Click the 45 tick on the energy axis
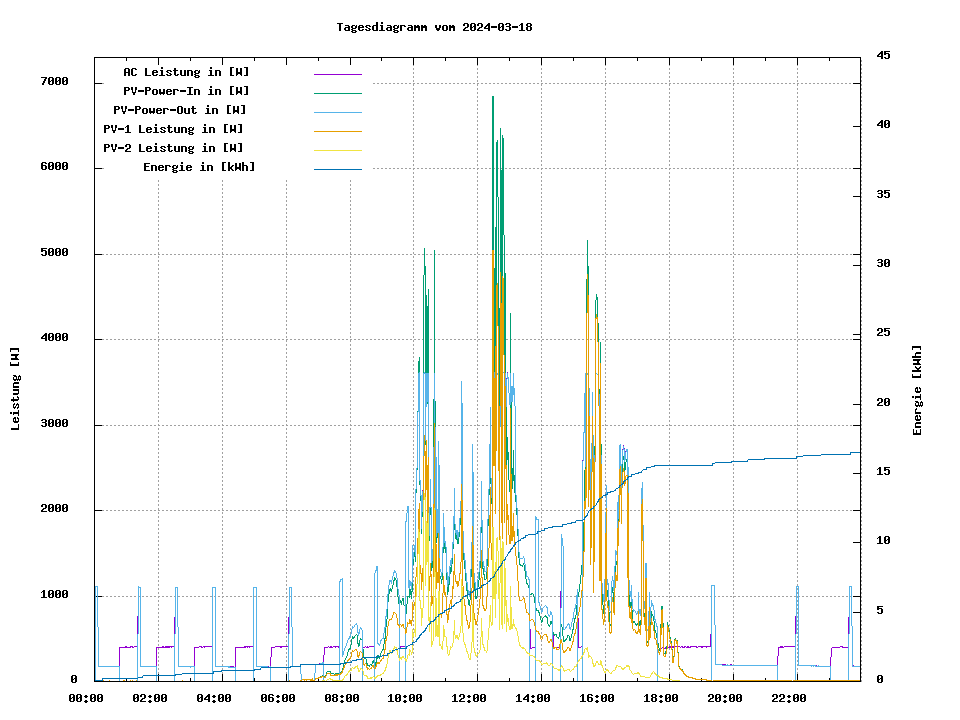The height and width of the screenshot is (720, 960). 883,55
